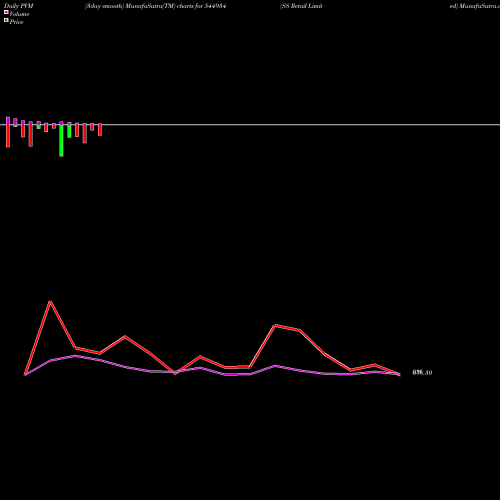Select the 'Price' legend label
The height and width of the screenshot is (500, 500).
[16, 22]
